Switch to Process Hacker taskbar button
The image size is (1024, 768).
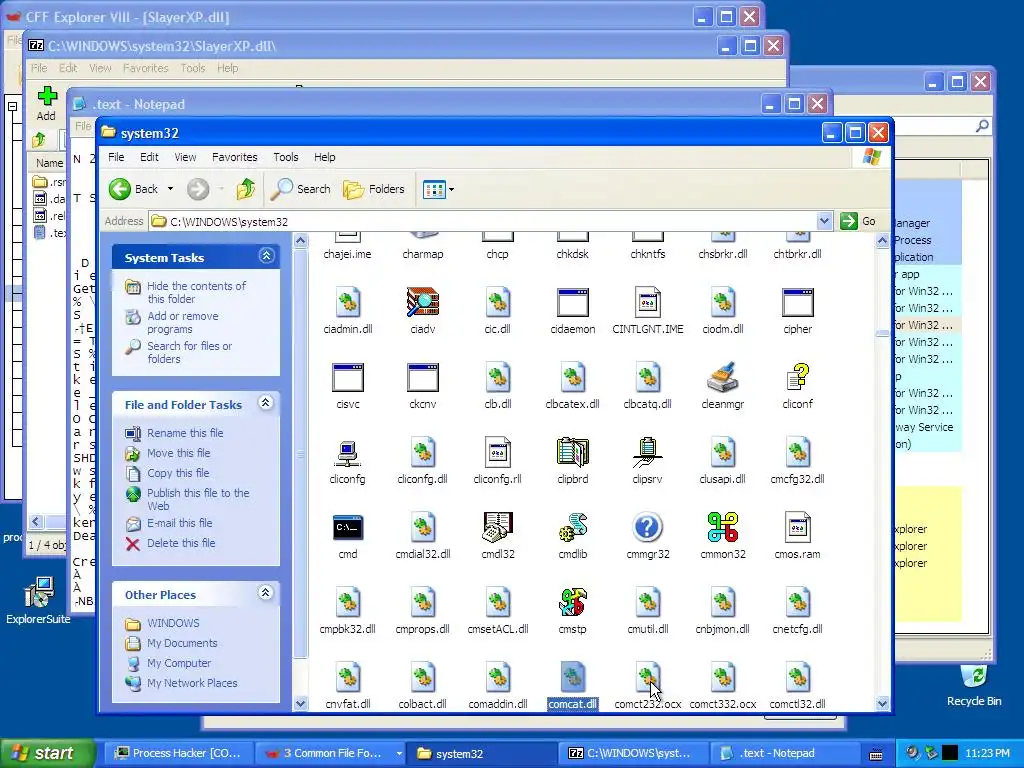point(180,753)
